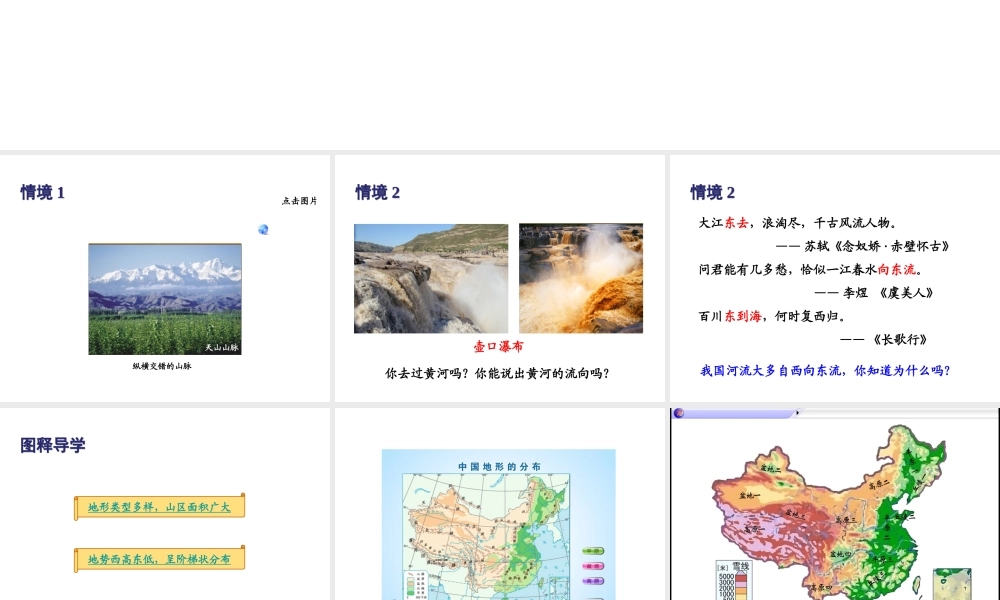Click the left 壶口瀑布 waterfall photo
The height and width of the screenshot is (600, 1000).
click(x=431, y=279)
